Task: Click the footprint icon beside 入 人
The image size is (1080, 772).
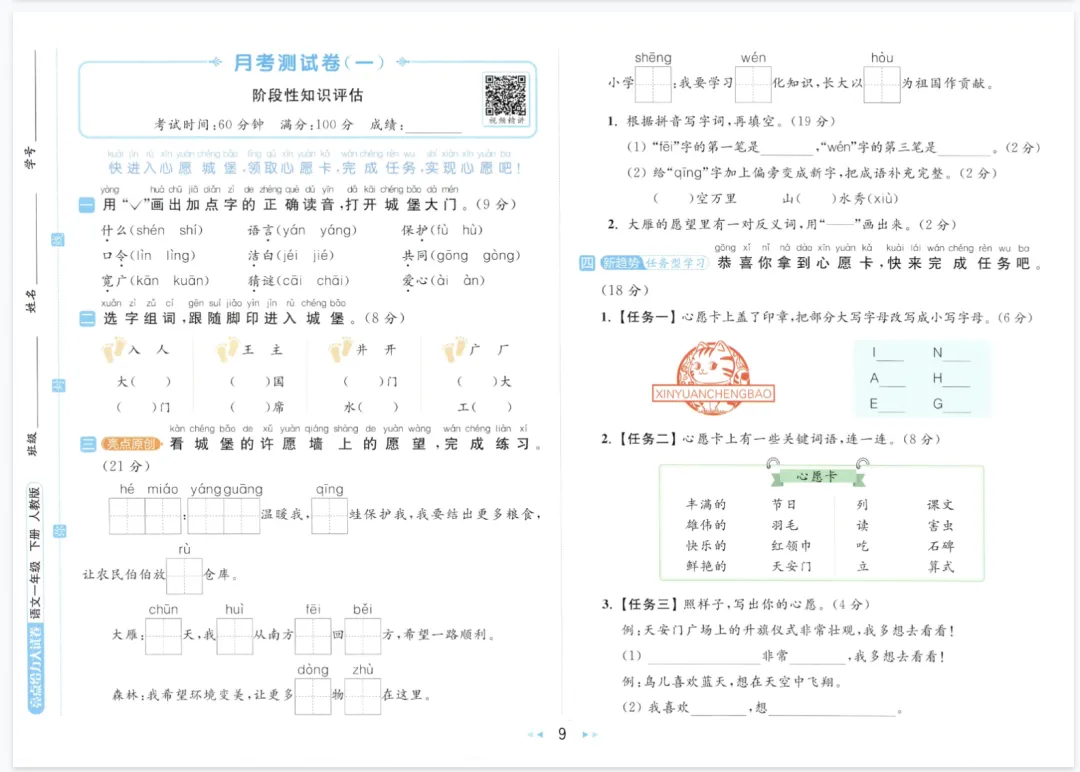Action: pyautogui.click(x=114, y=349)
